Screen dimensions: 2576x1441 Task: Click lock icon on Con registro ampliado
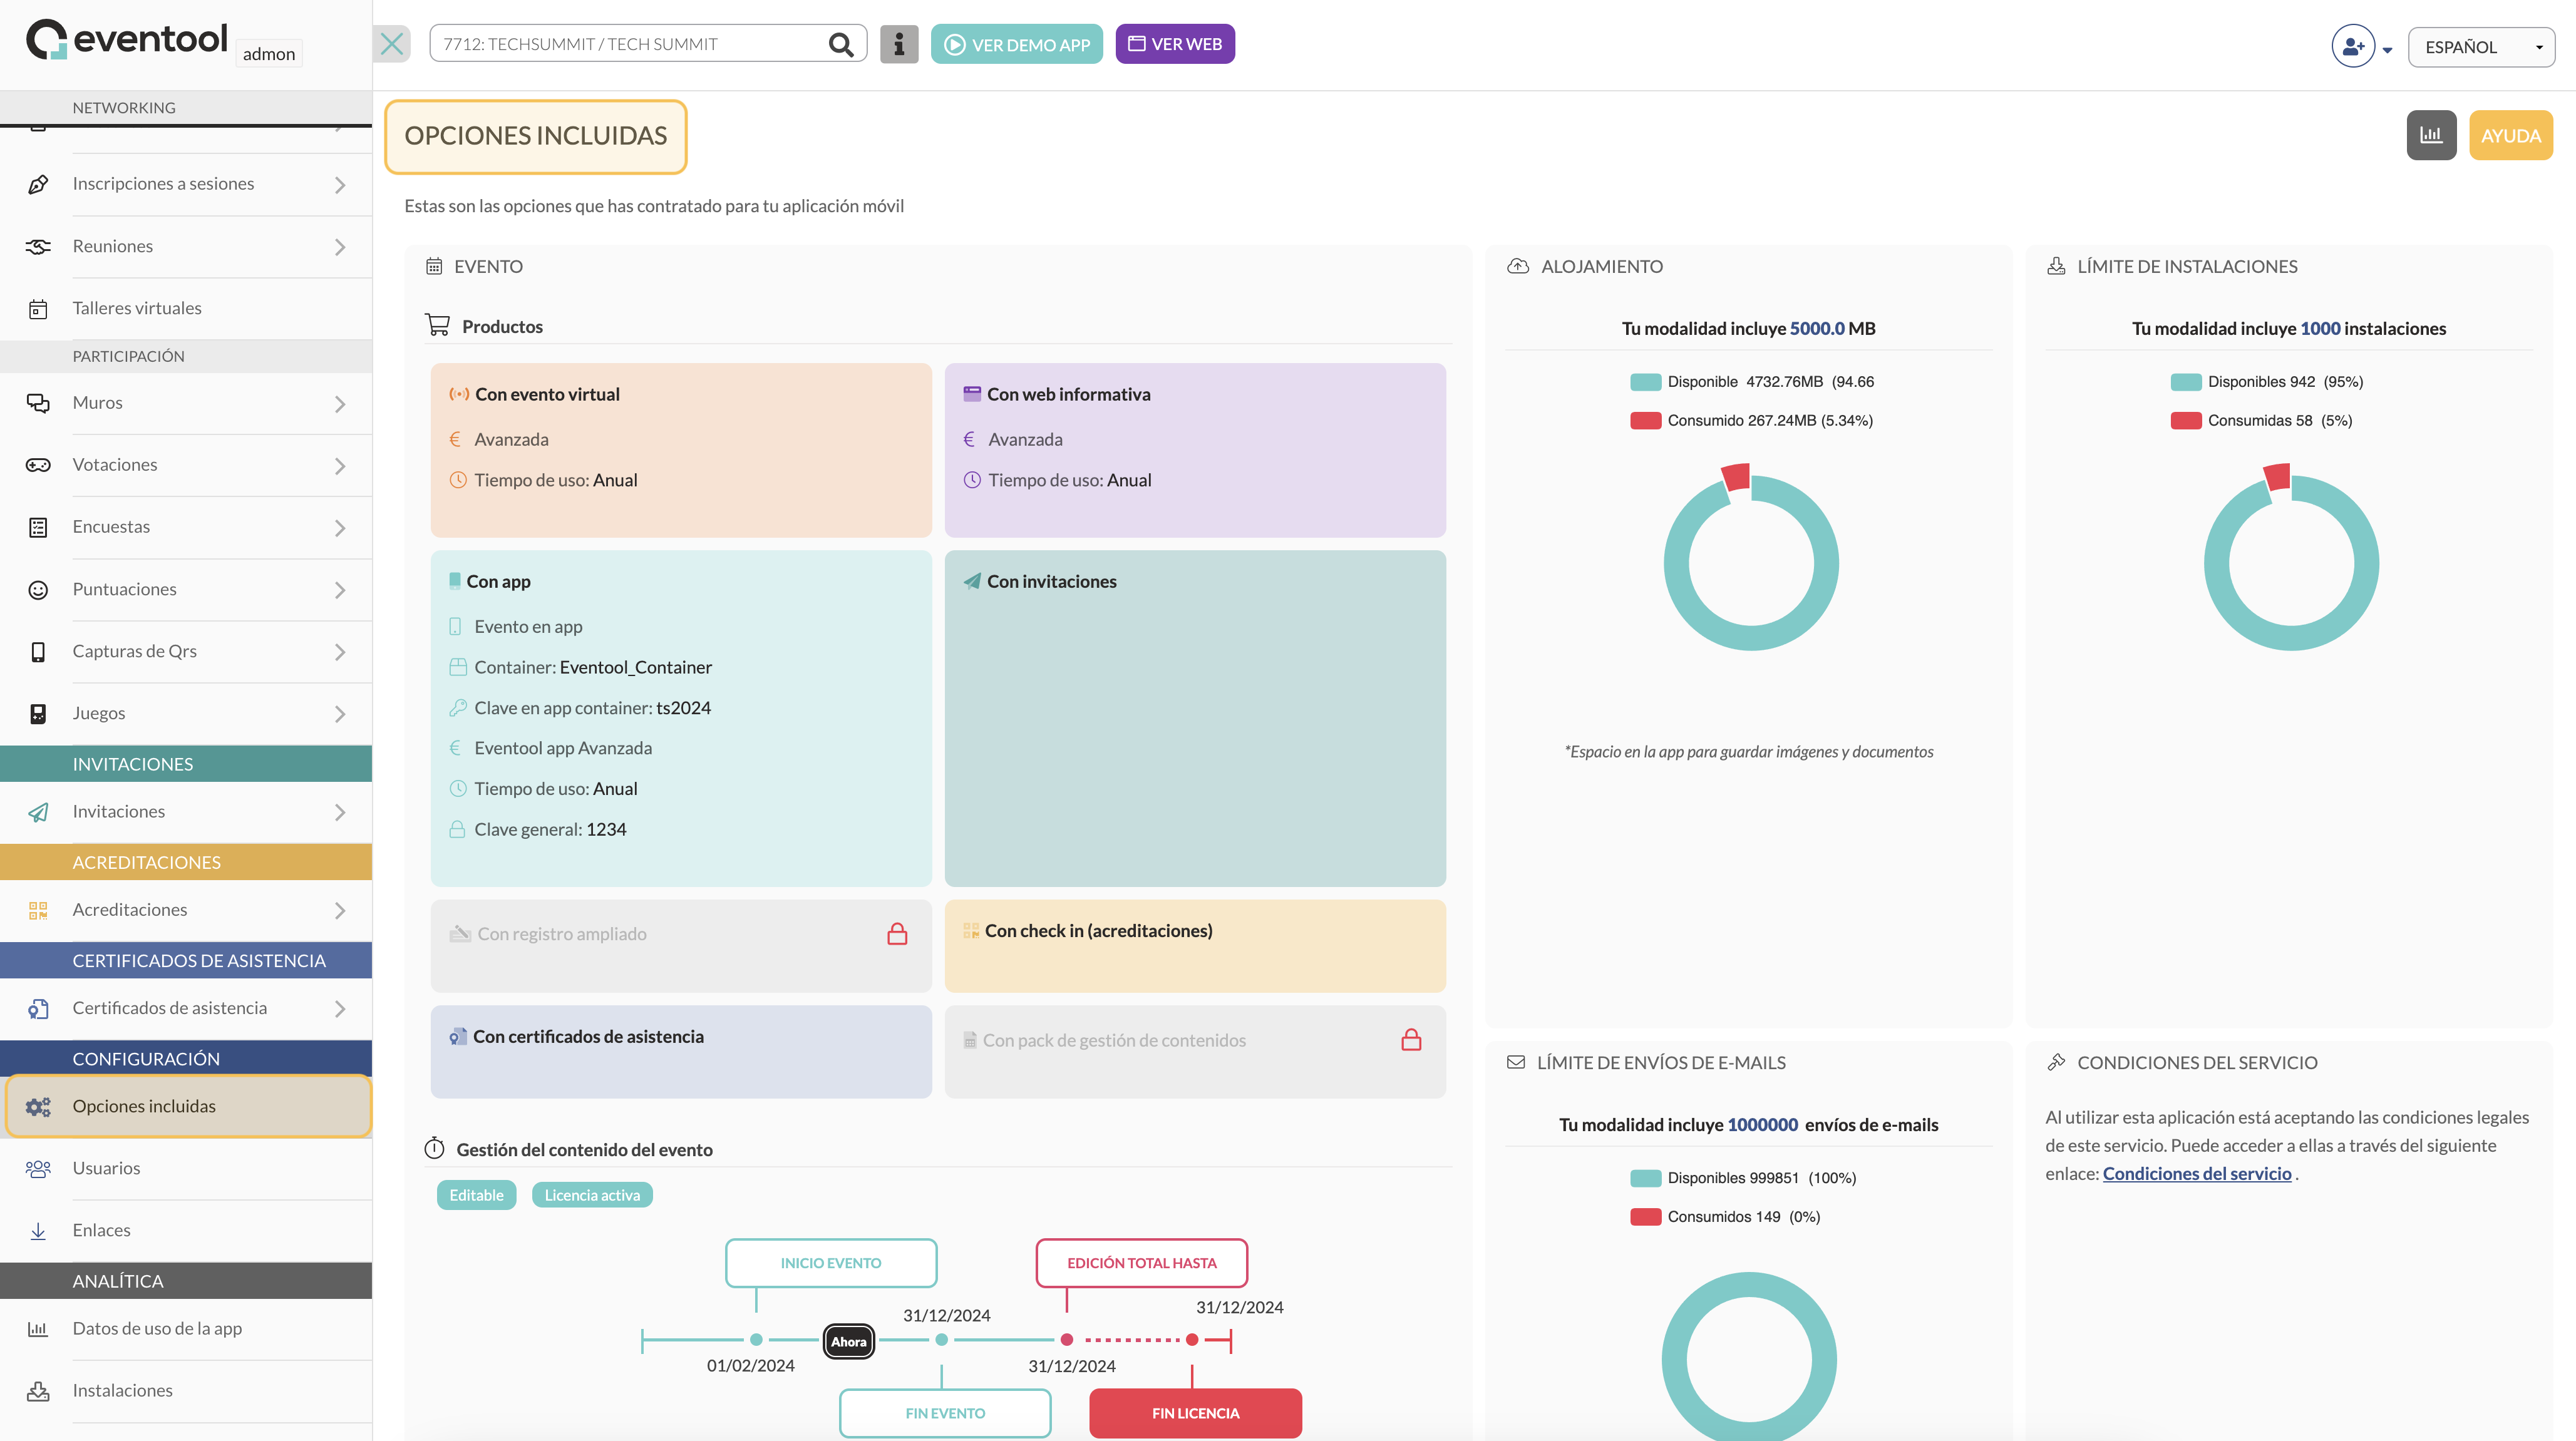coord(897,934)
